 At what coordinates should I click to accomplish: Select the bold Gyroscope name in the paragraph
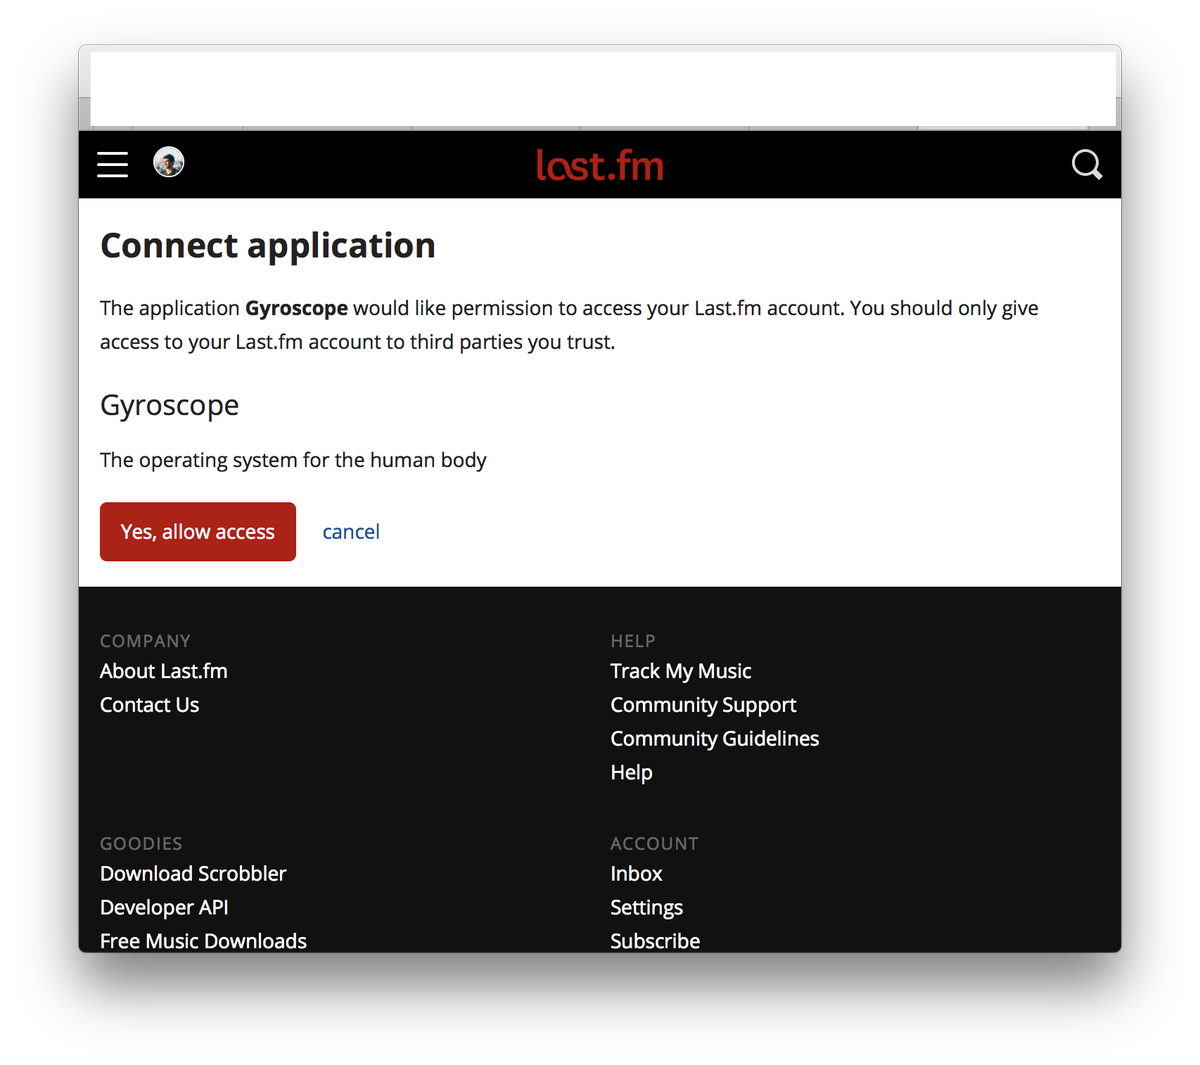[x=297, y=308]
